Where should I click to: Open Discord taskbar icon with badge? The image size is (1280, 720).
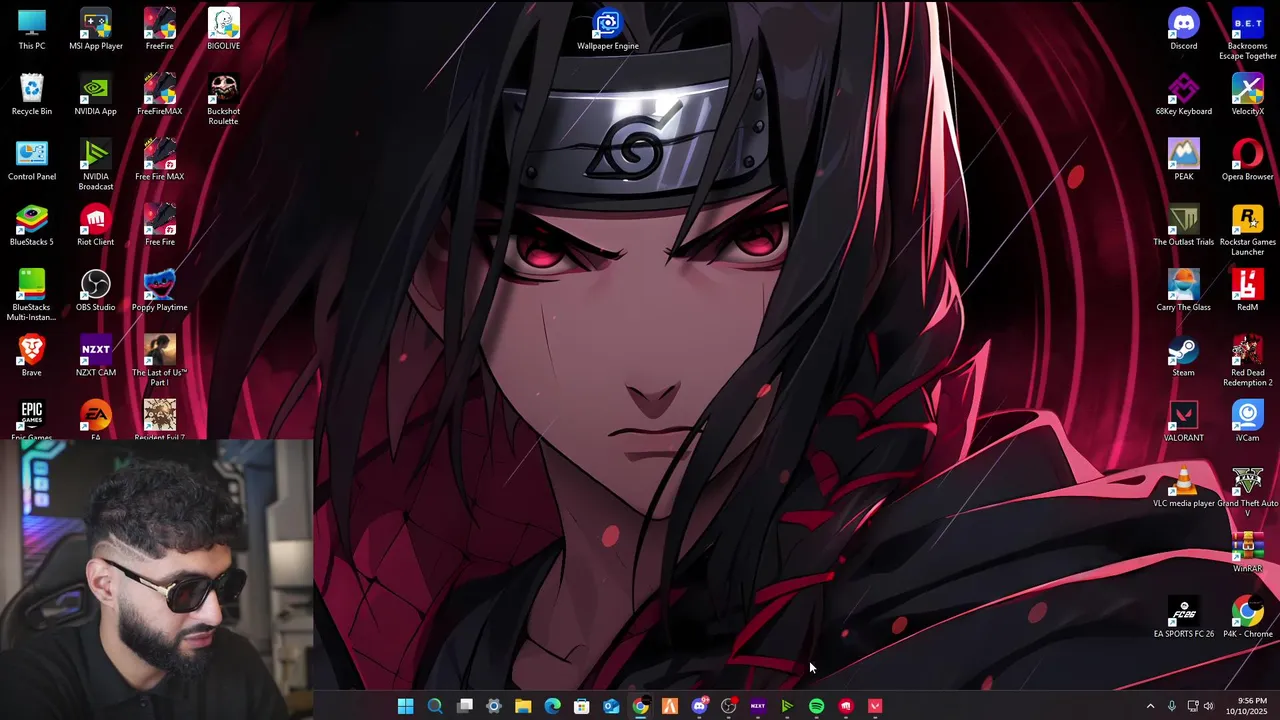pos(699,706)
